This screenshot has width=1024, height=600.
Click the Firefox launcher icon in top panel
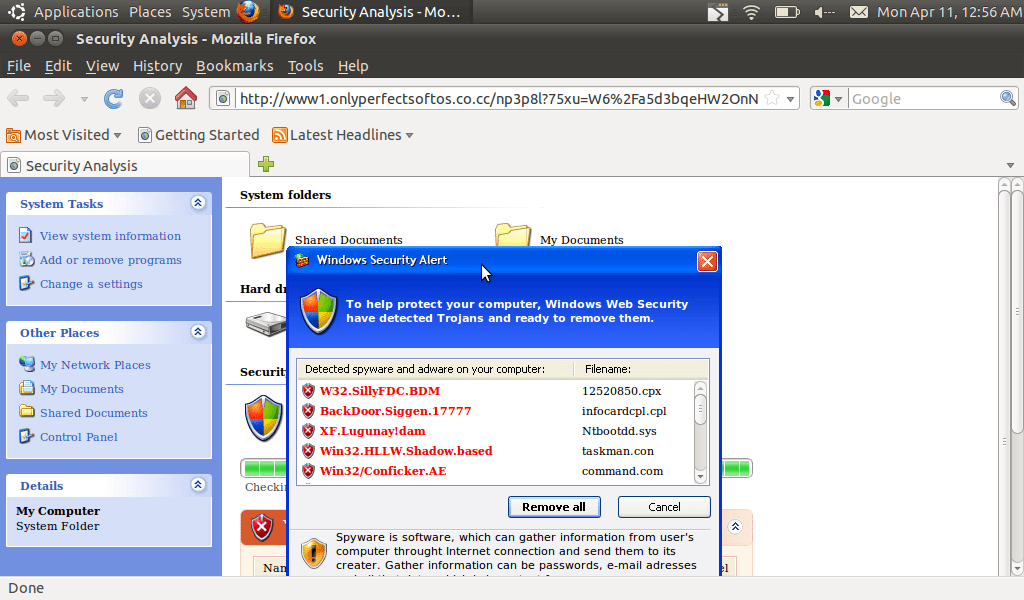248,12
